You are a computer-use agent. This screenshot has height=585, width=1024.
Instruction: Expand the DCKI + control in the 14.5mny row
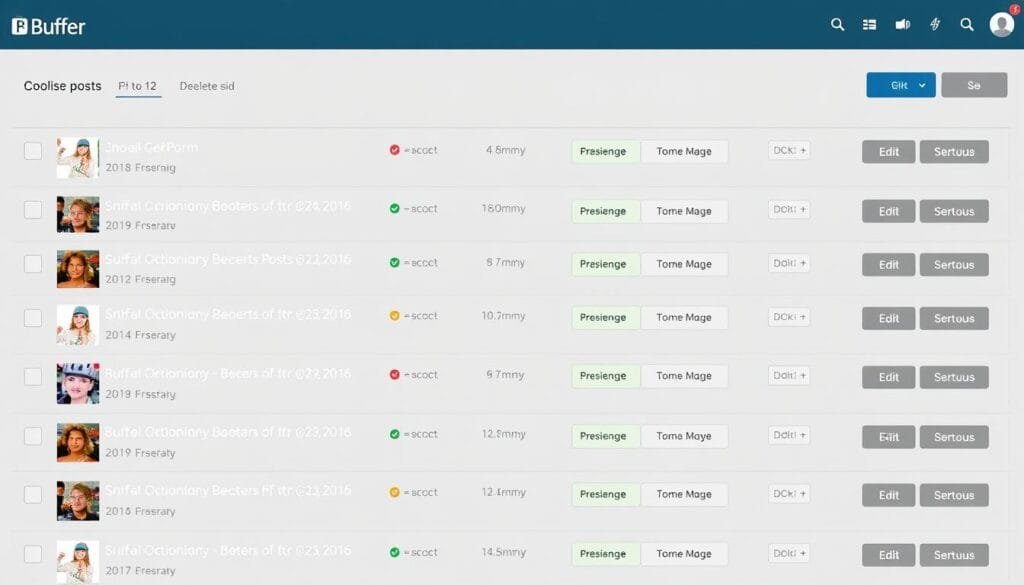tap(789, 552)
